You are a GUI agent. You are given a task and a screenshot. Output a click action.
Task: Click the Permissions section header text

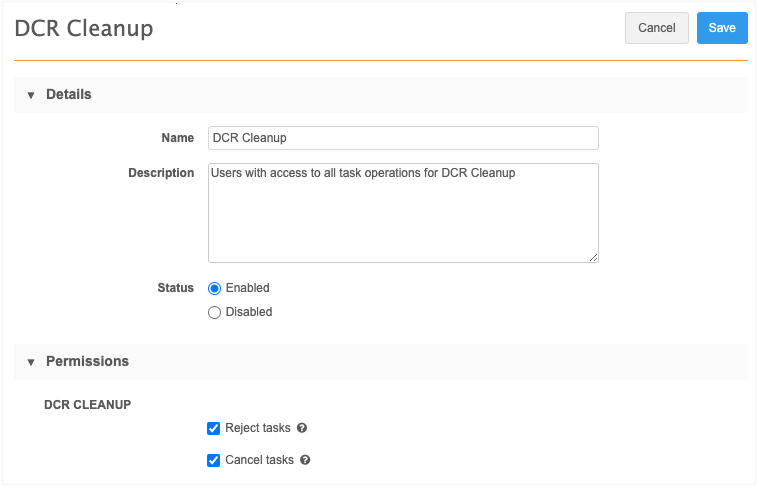coord(87,362)
